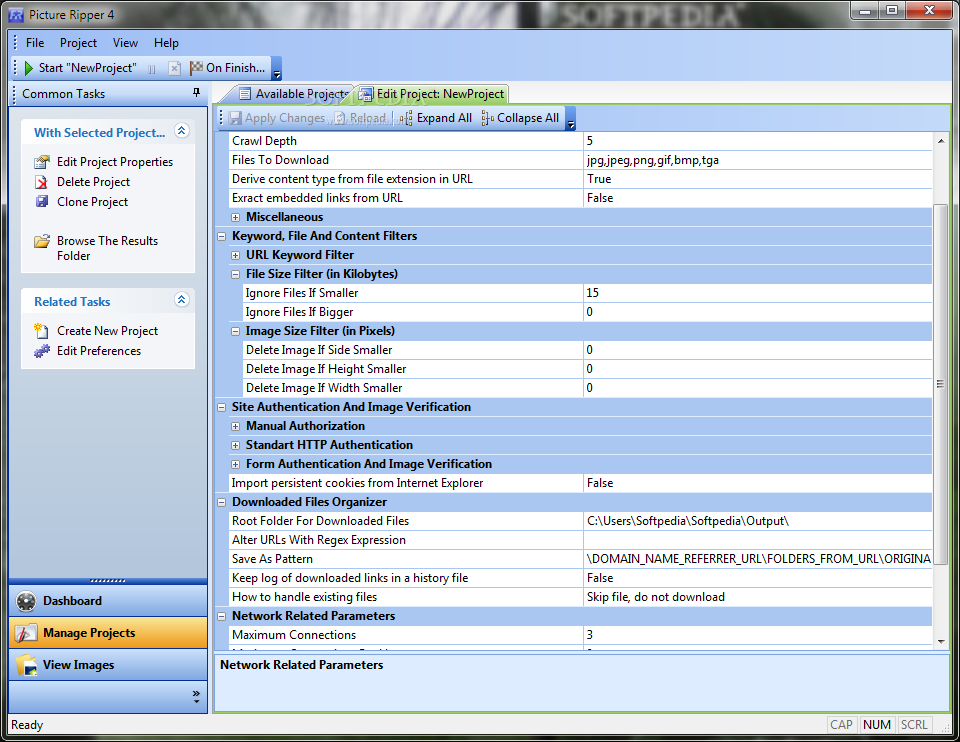Click the Delete Project link

94,182
